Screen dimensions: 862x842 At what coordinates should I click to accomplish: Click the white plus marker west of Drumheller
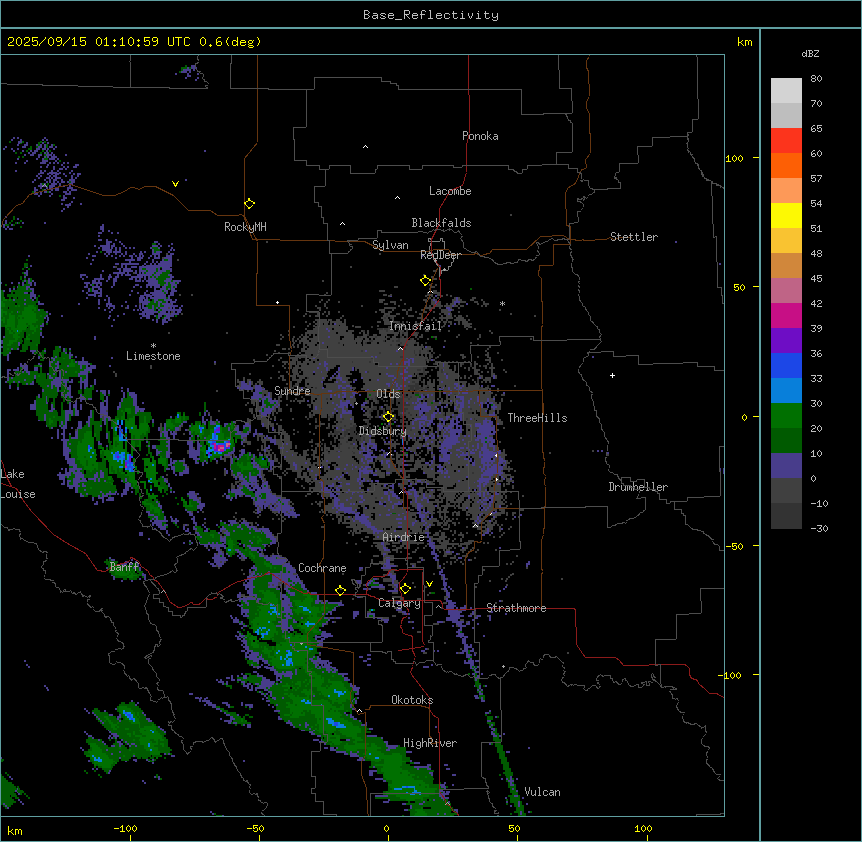(x=612, y=375)
